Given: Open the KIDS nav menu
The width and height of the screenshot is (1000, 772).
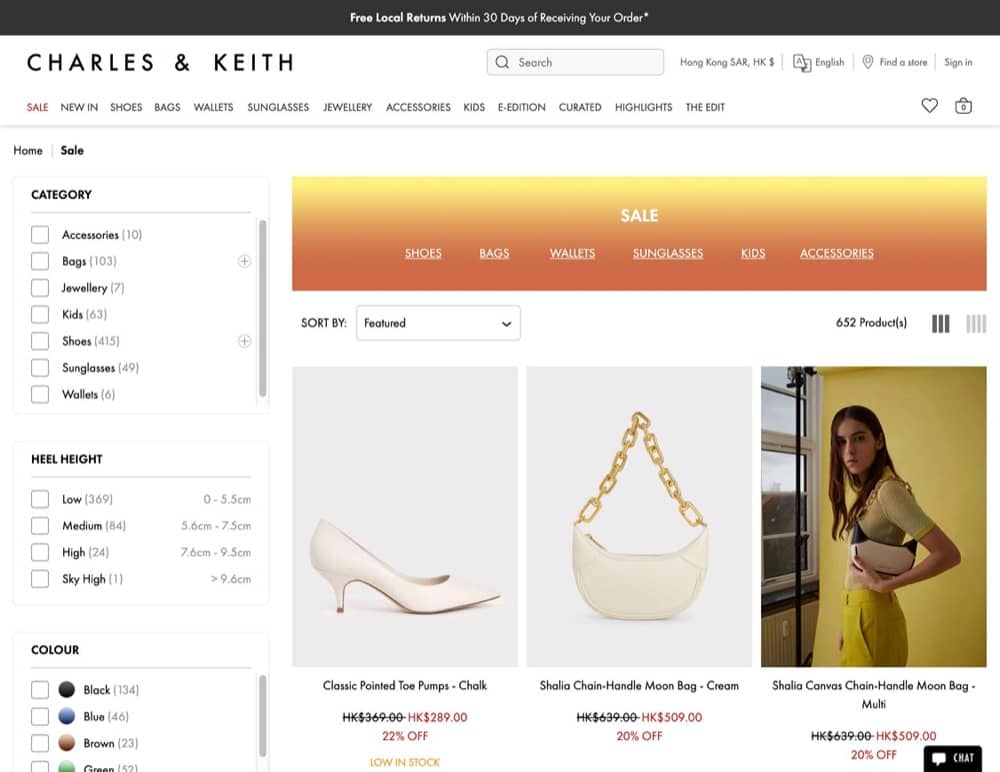Looking at the screenshot, I should [x=474, y=107].
